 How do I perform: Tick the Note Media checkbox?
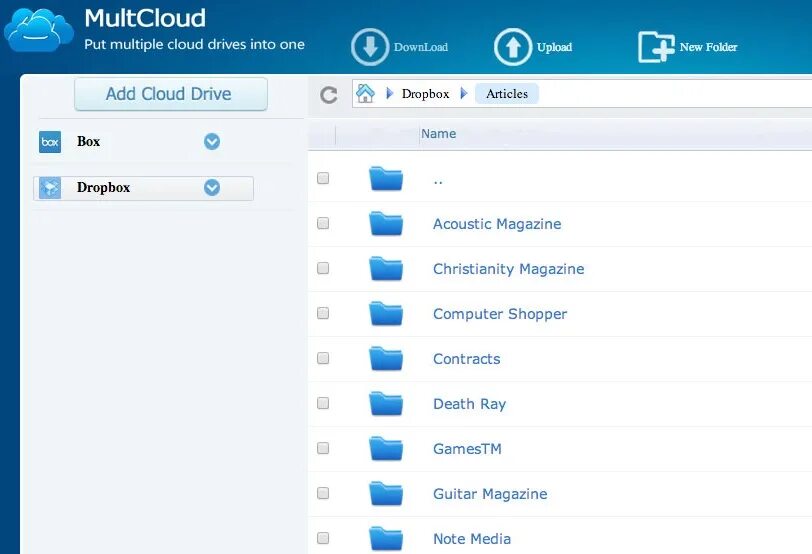click(x=323, y=538)
